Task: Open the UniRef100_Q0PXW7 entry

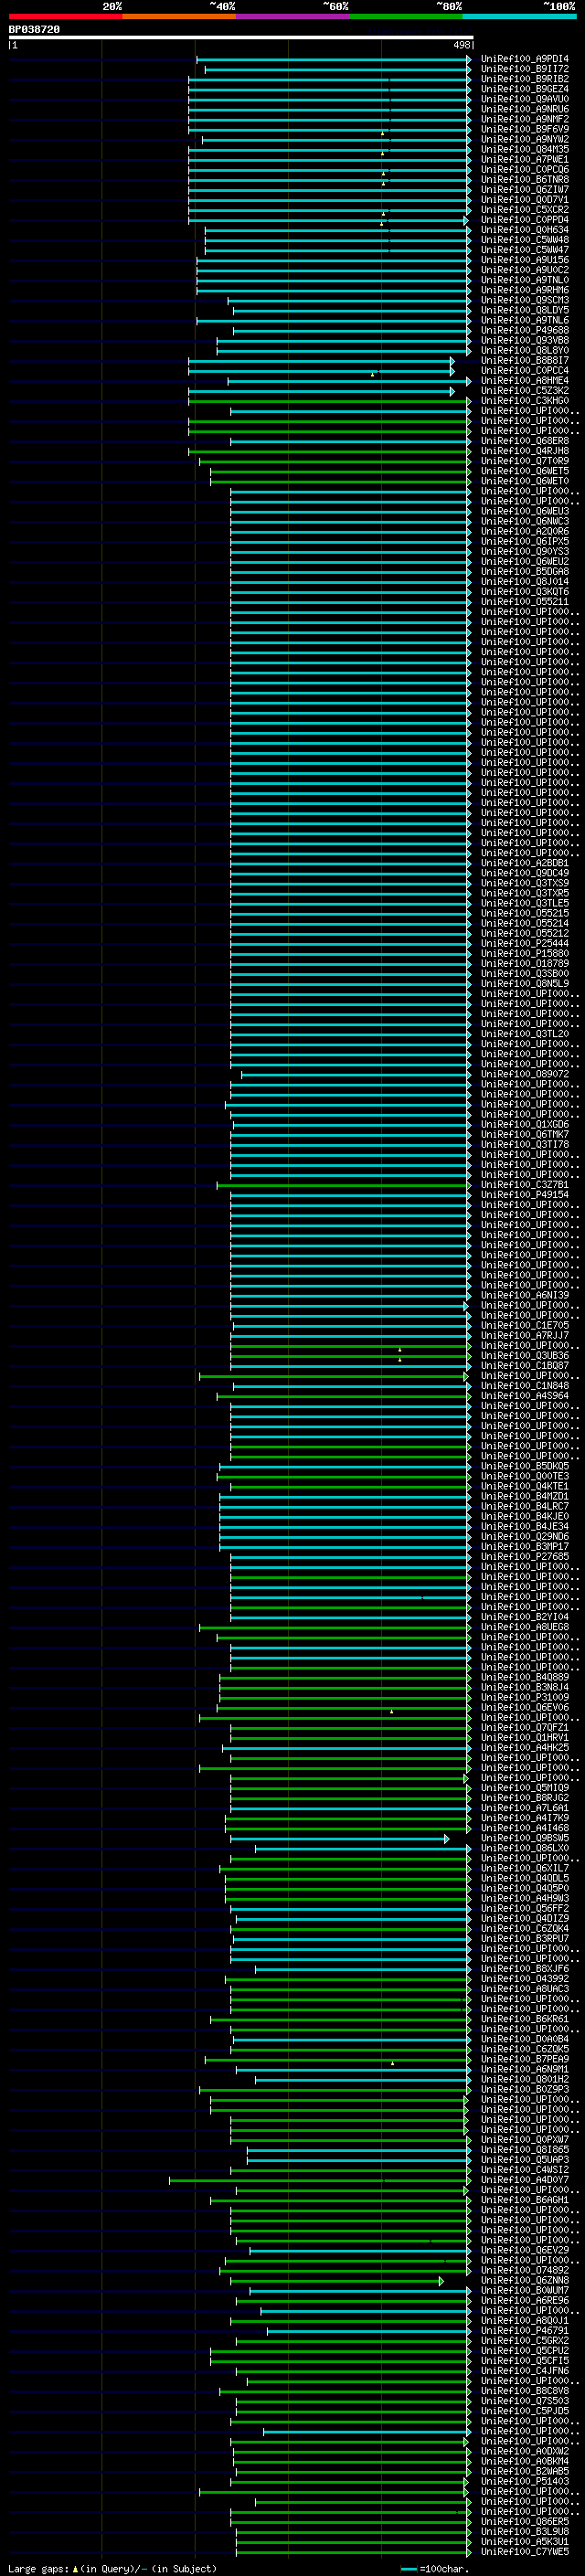Action: coord(524,2140)
